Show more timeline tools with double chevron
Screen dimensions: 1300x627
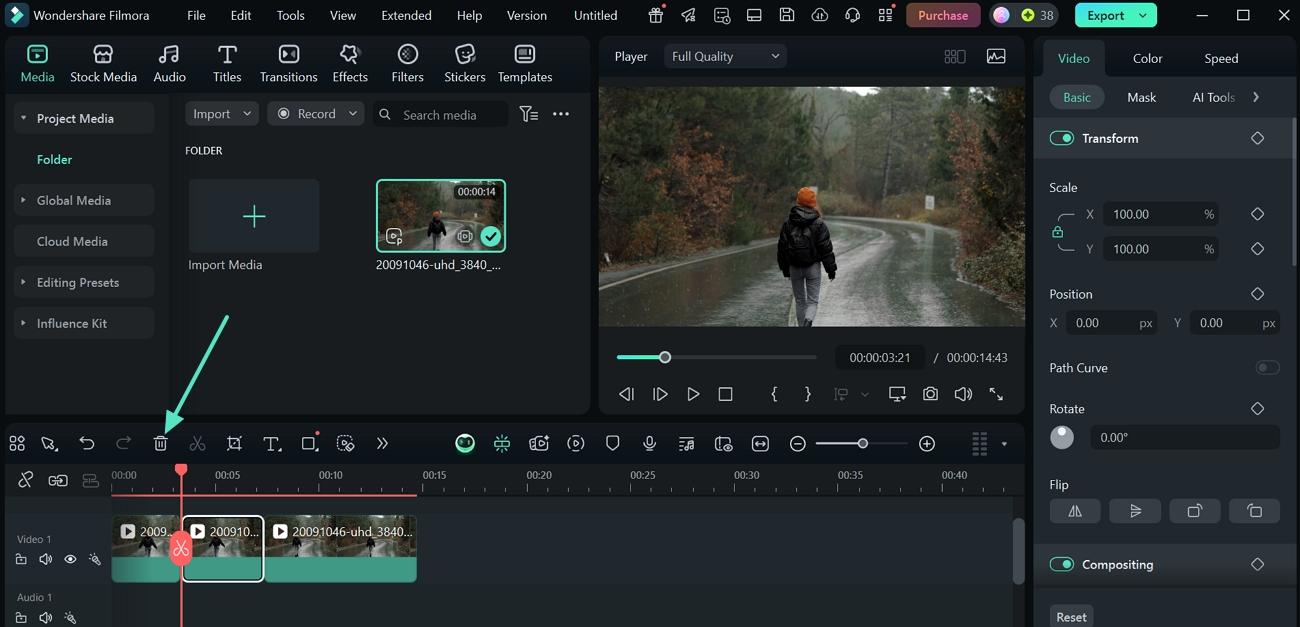(382, 443)
